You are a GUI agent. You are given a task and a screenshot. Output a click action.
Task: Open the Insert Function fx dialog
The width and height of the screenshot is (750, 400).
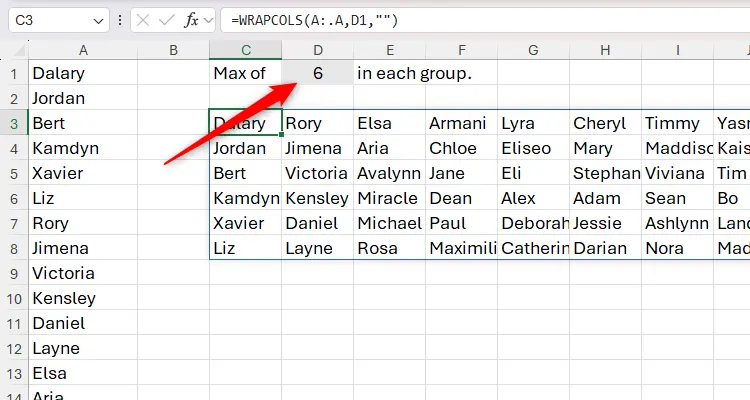tap(192, 20)
